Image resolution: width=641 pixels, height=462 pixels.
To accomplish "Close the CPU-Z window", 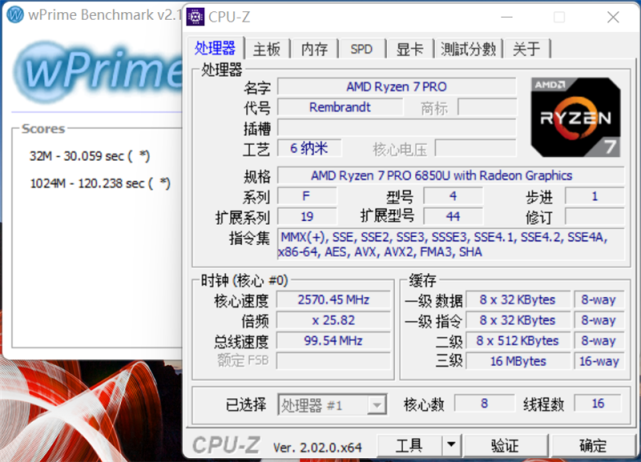I will [x=613, y=17].
